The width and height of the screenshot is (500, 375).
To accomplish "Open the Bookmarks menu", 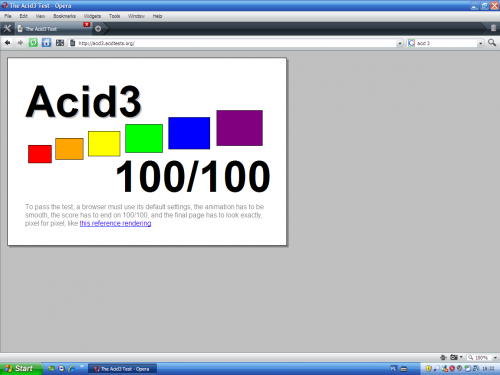I will tap(64, 16).
